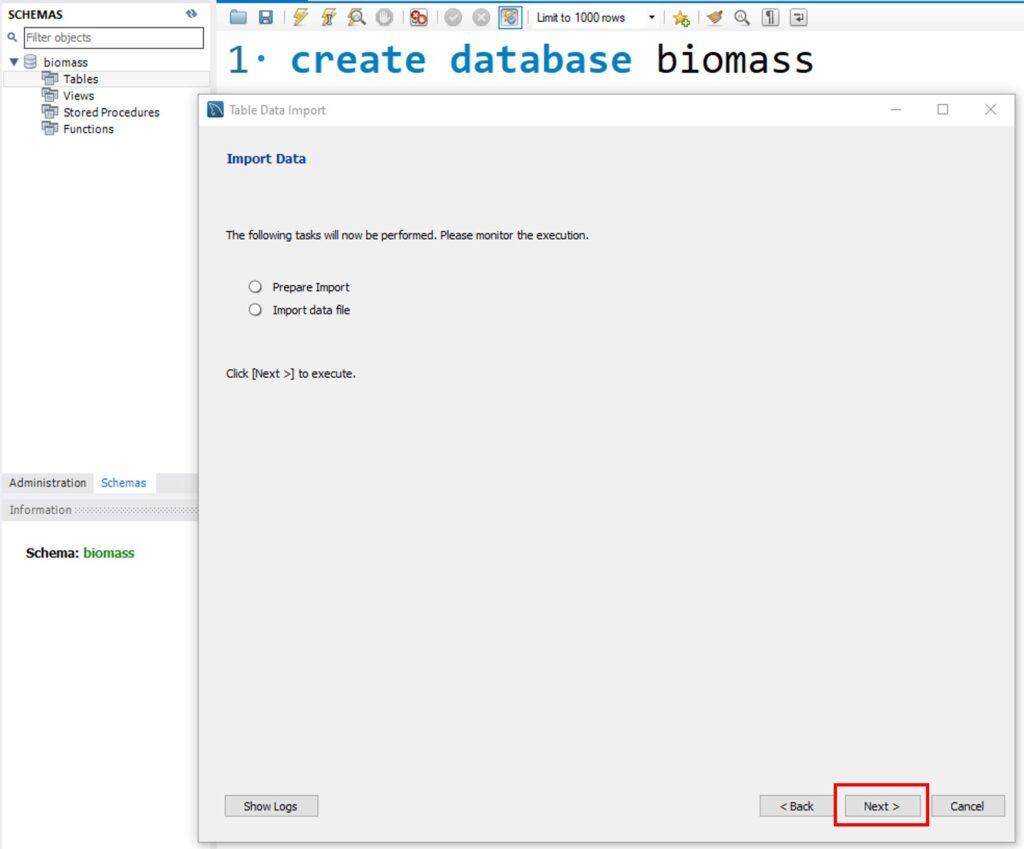Collapse the biomass schema tree node
This screenshot has height=849, width=1024.
pyautogui.click(x=14, y=62)
